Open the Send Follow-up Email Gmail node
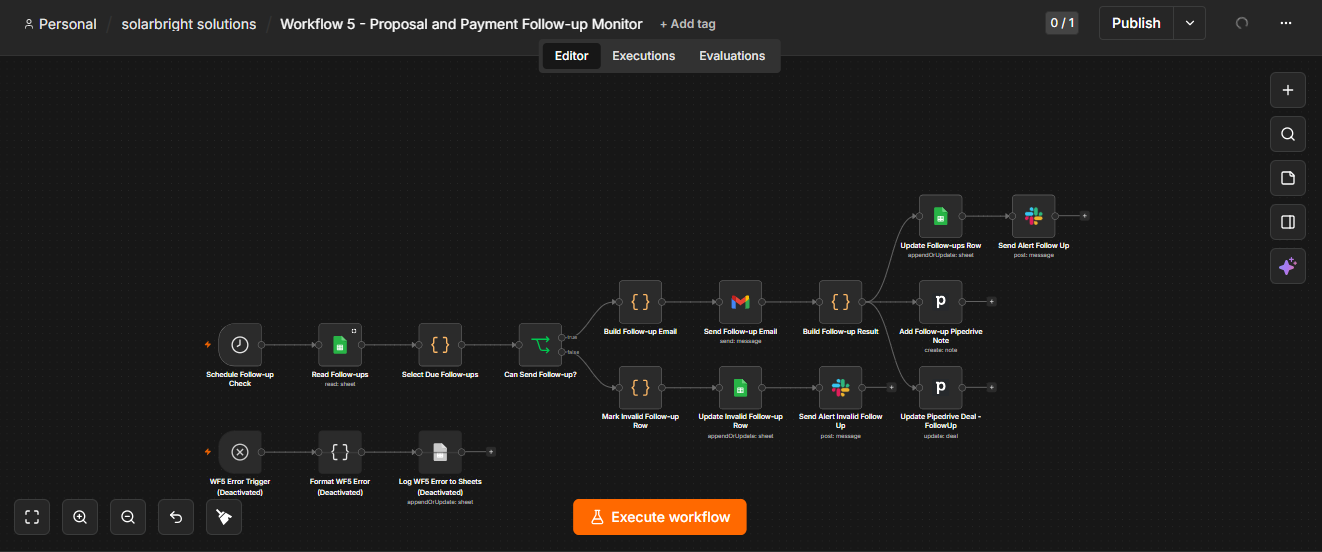1322x552 pixels. (x=740, y=301)
